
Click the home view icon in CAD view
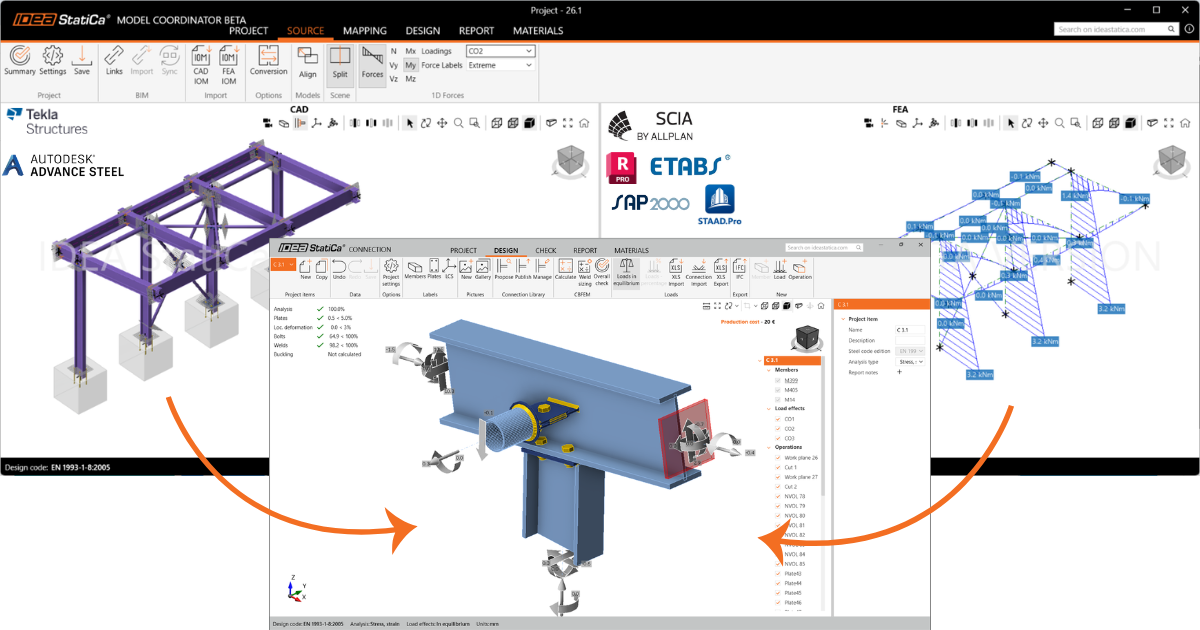583,123
